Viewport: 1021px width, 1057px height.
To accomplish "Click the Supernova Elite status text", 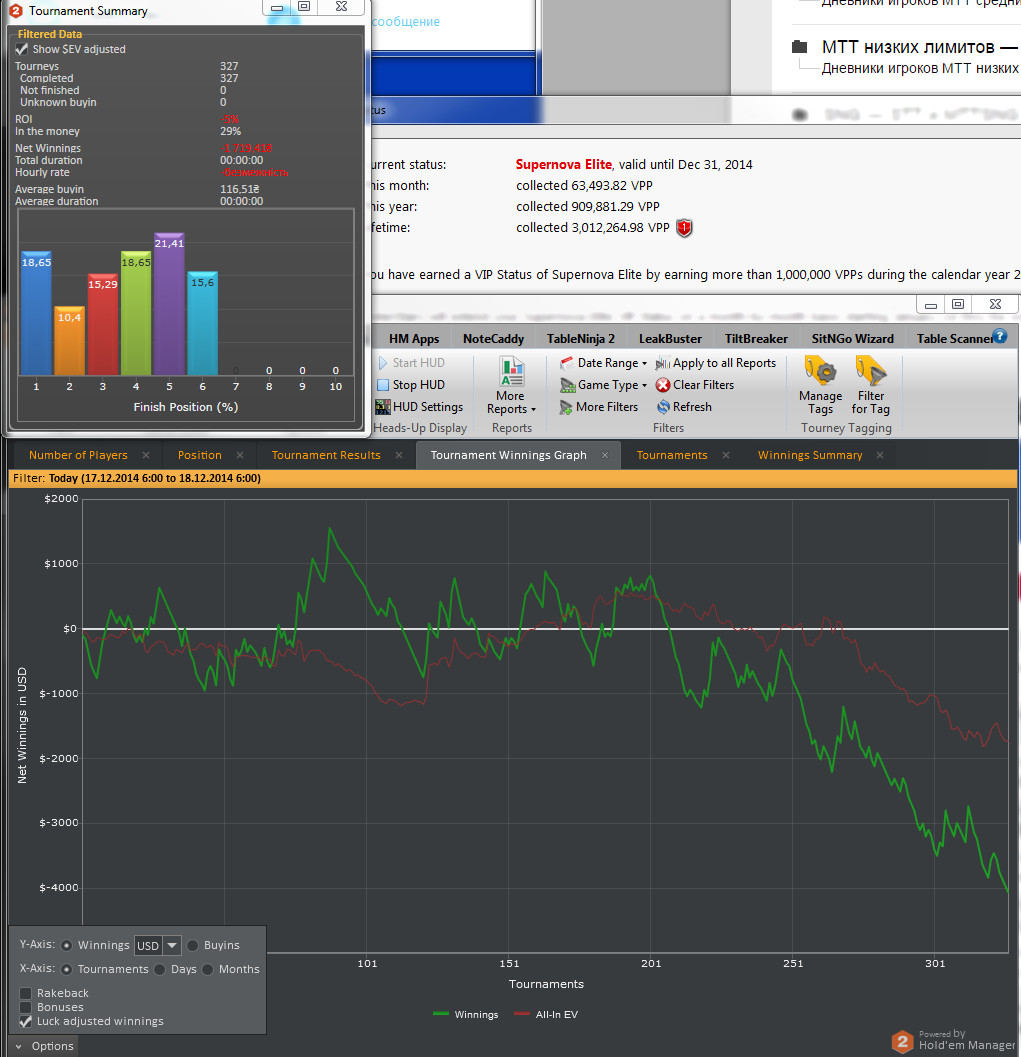I will point(563,164).
